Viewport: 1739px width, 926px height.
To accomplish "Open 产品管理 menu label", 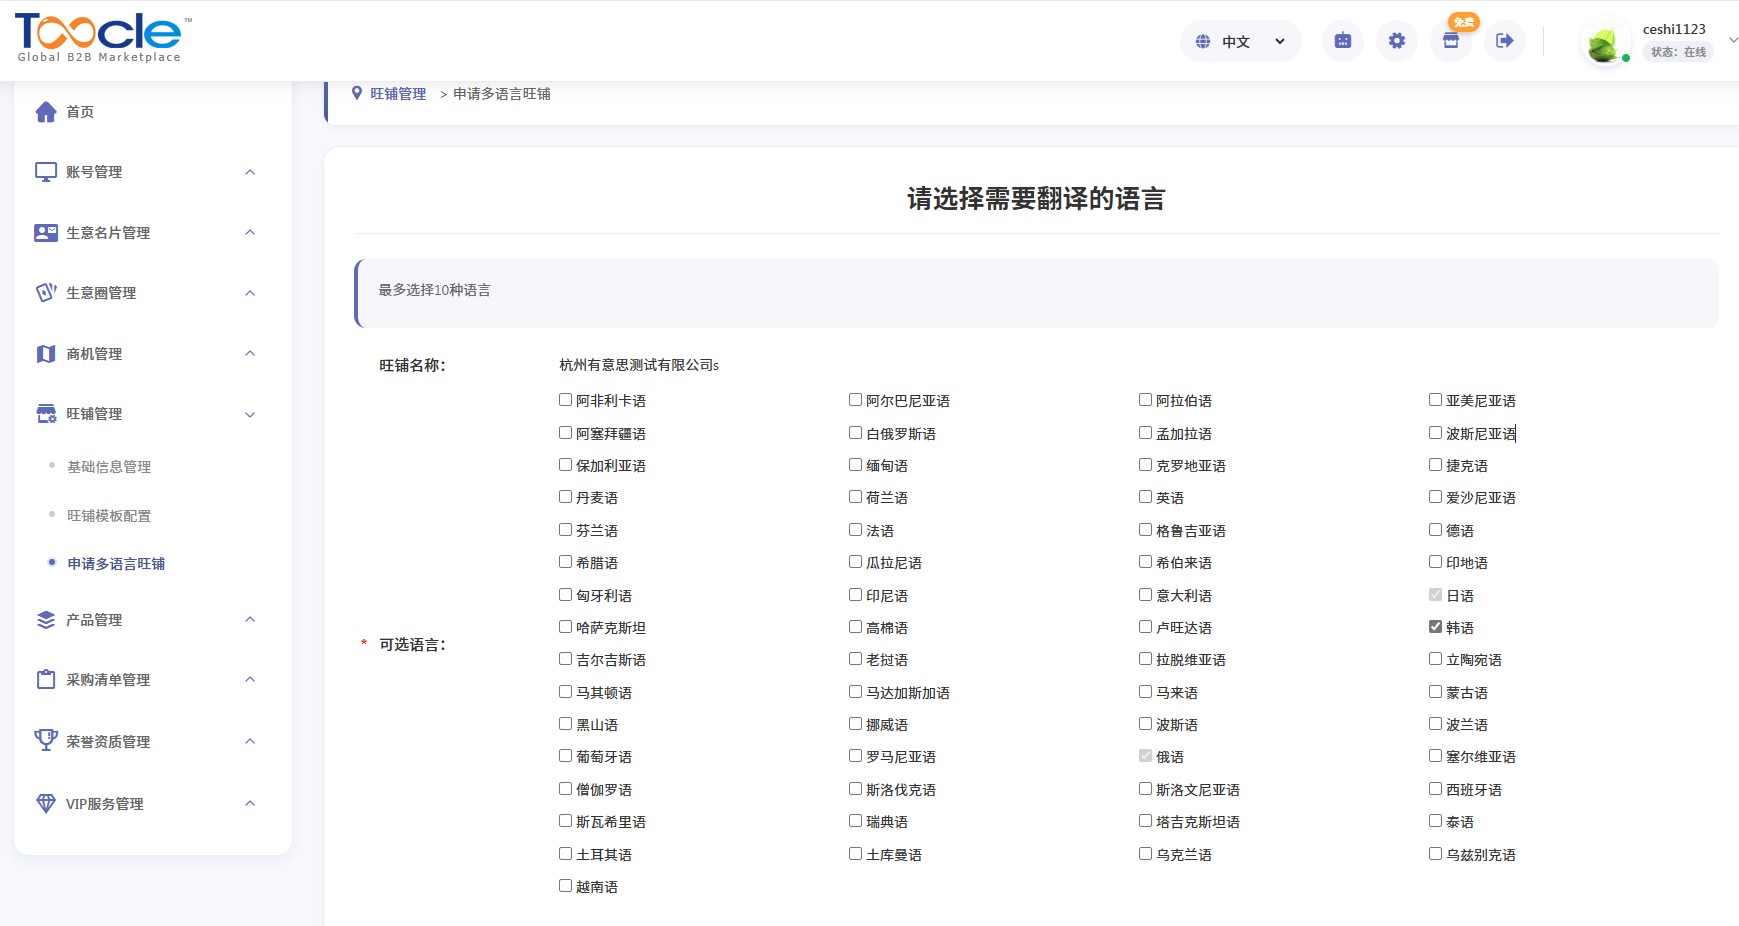I will point(94,620).
